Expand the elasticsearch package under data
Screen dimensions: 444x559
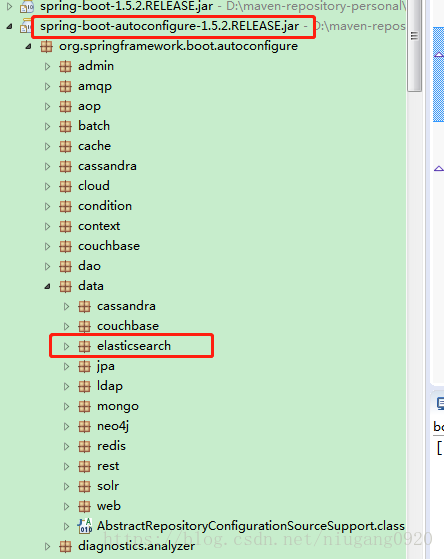tap(66, 346)
